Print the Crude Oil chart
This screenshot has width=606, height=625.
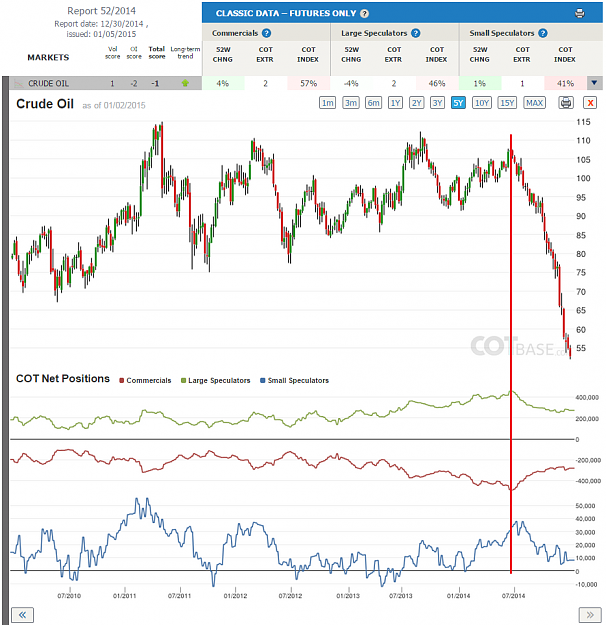click(565, 103)
